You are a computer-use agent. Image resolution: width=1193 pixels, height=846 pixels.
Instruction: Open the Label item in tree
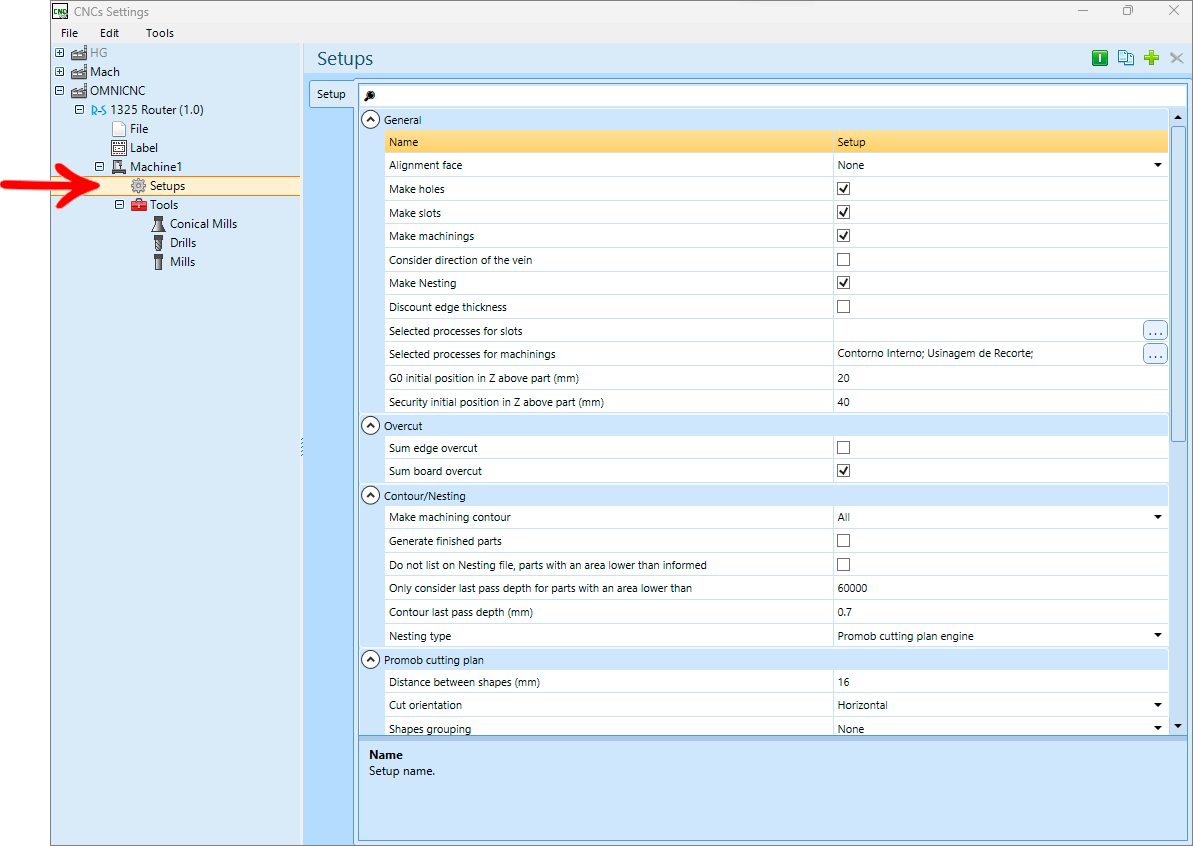(x=144, y=148)
